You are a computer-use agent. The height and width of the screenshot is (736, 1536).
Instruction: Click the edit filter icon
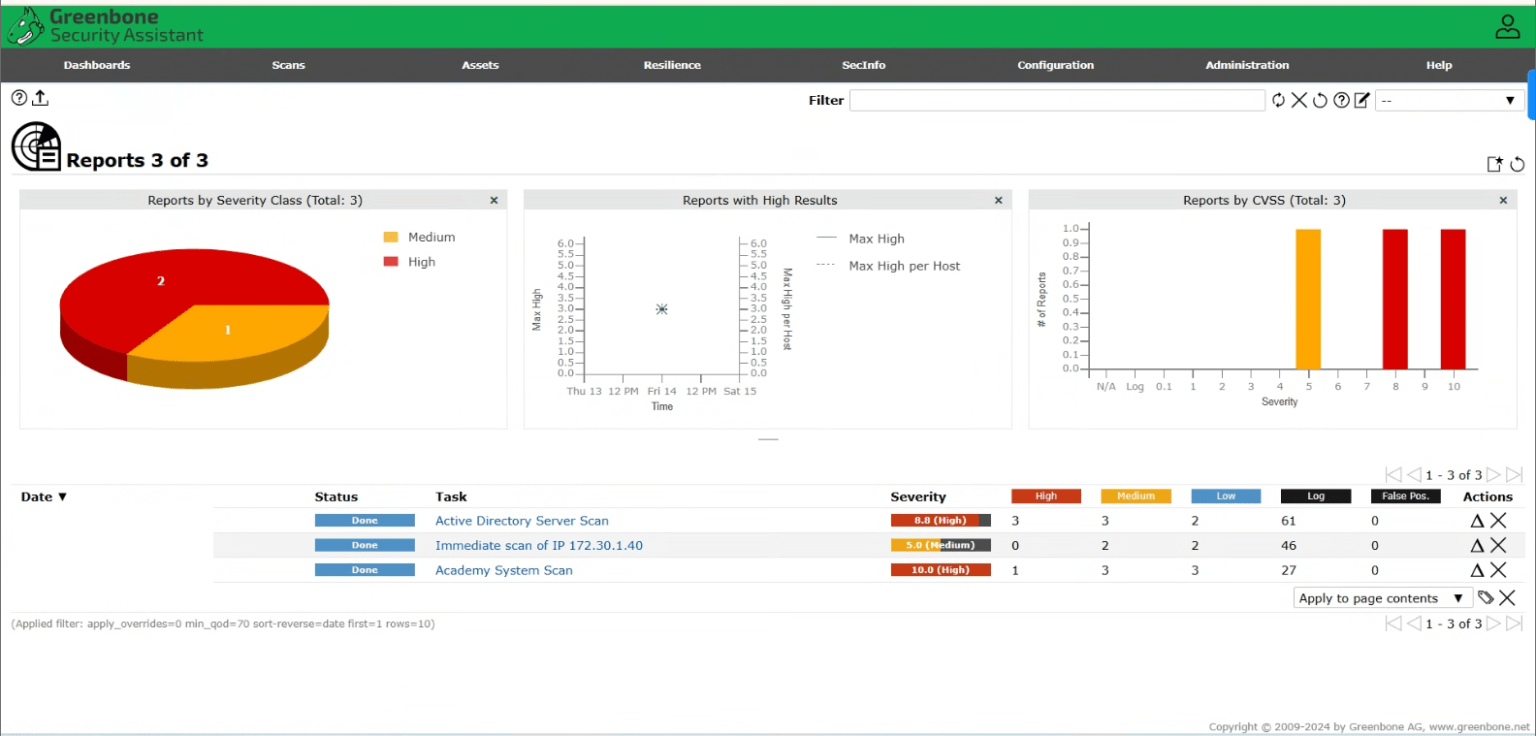click(1361, 100)
